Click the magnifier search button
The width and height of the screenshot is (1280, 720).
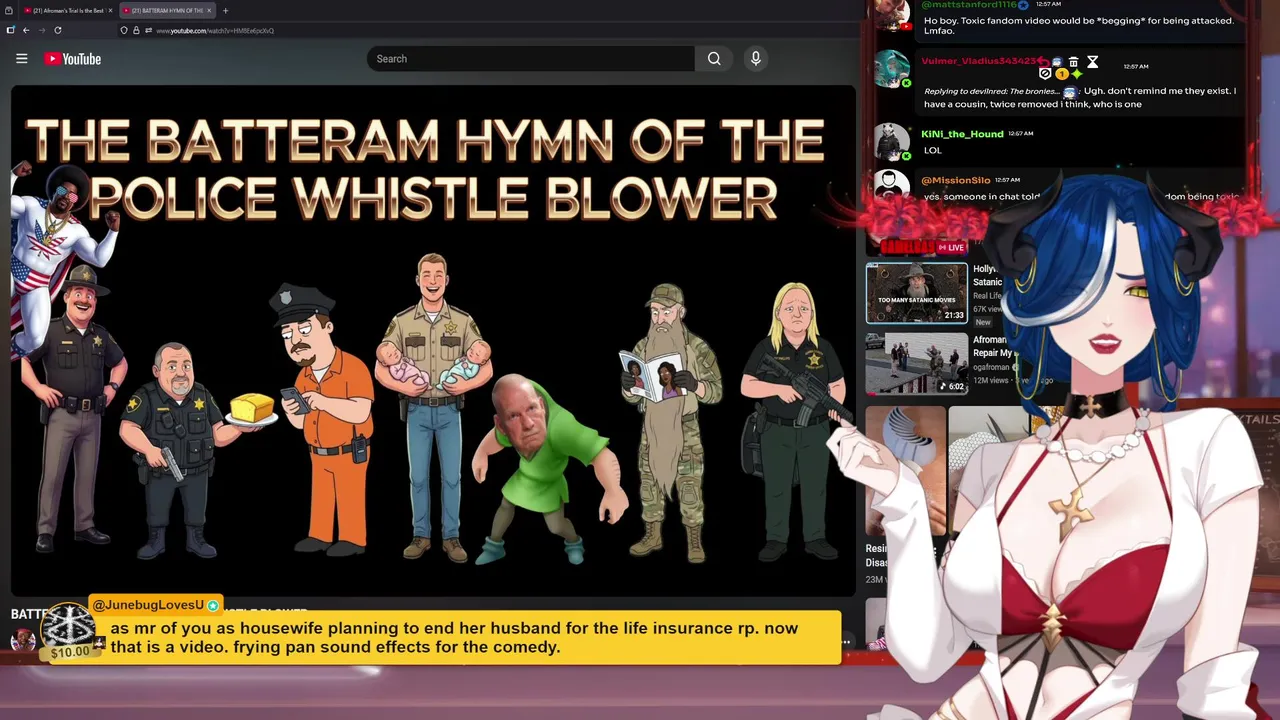tap(714, 59)
